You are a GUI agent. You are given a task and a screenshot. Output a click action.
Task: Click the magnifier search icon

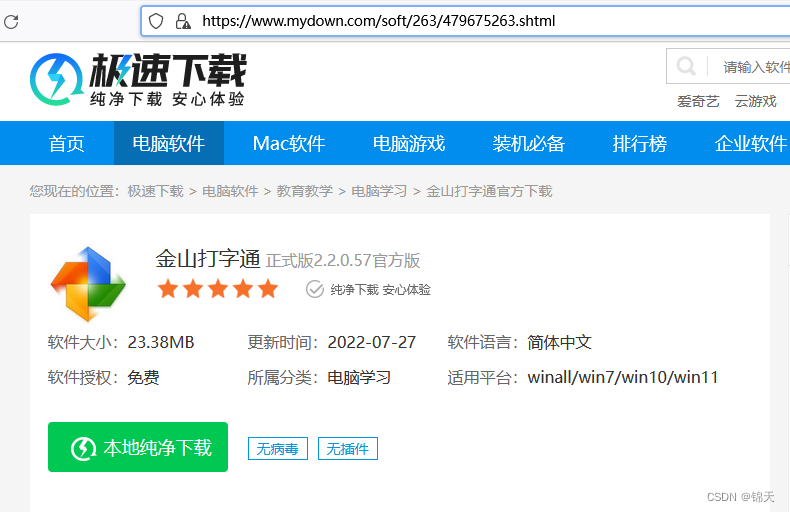click(686, 66)
